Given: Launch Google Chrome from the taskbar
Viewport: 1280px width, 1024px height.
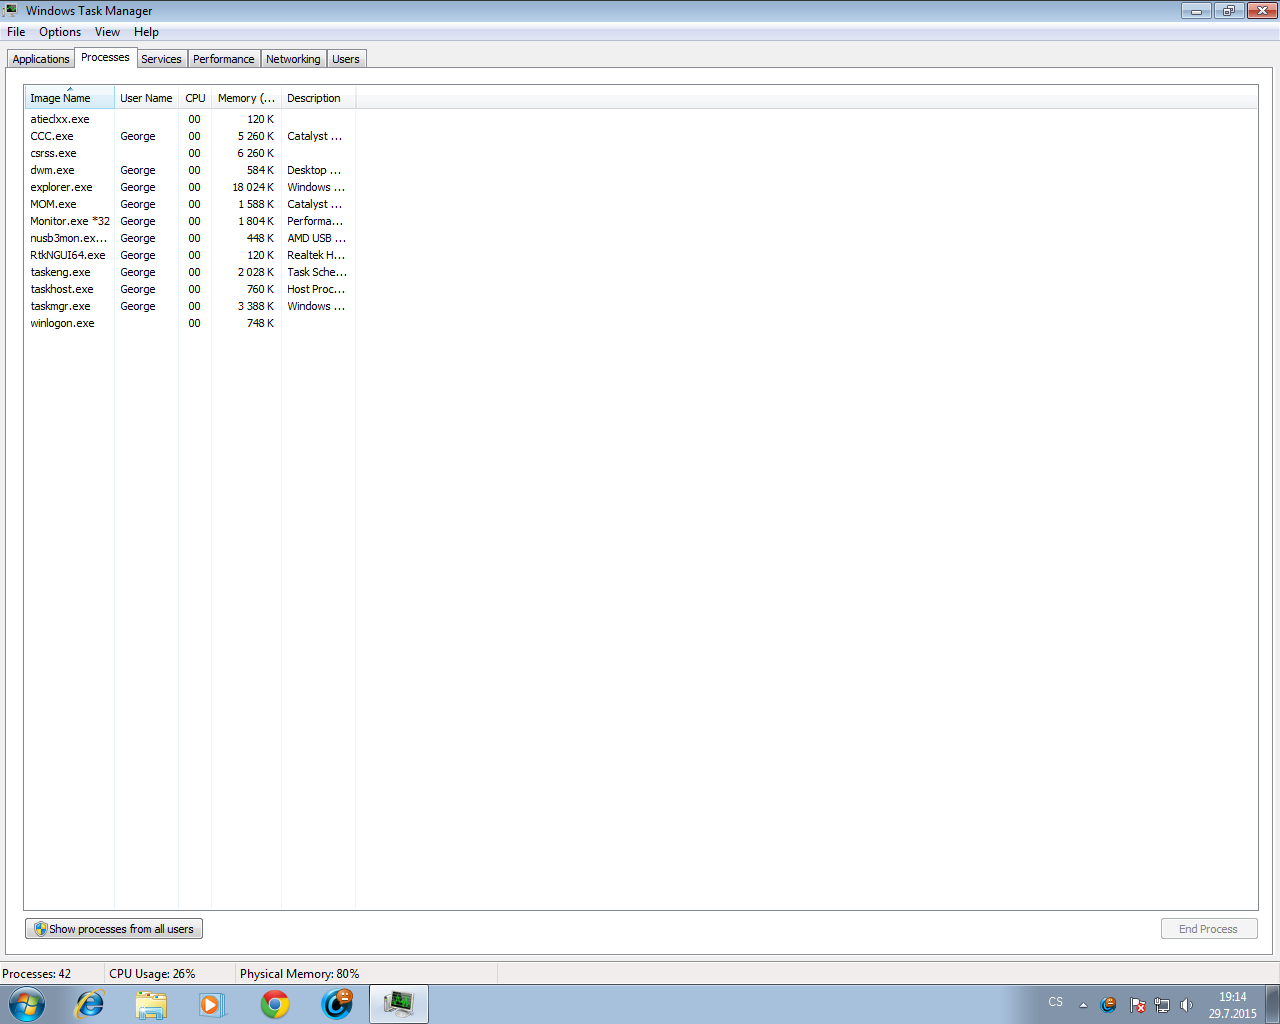Looking at the screenshot, I should coord(275,1005).
